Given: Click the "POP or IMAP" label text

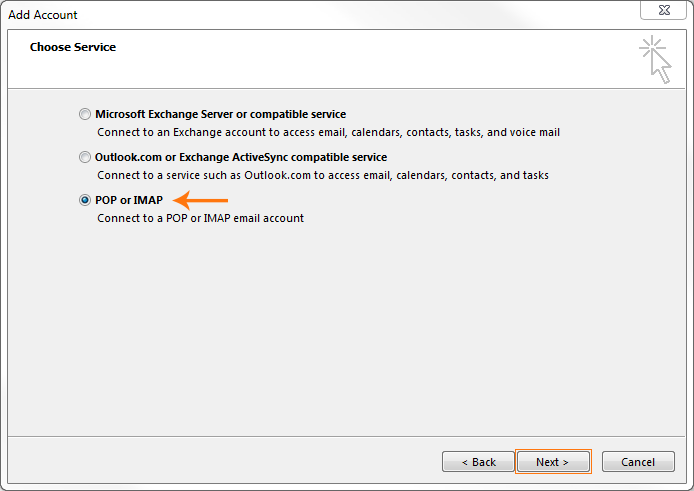Looking at the screenshot, I should point(129,200).
